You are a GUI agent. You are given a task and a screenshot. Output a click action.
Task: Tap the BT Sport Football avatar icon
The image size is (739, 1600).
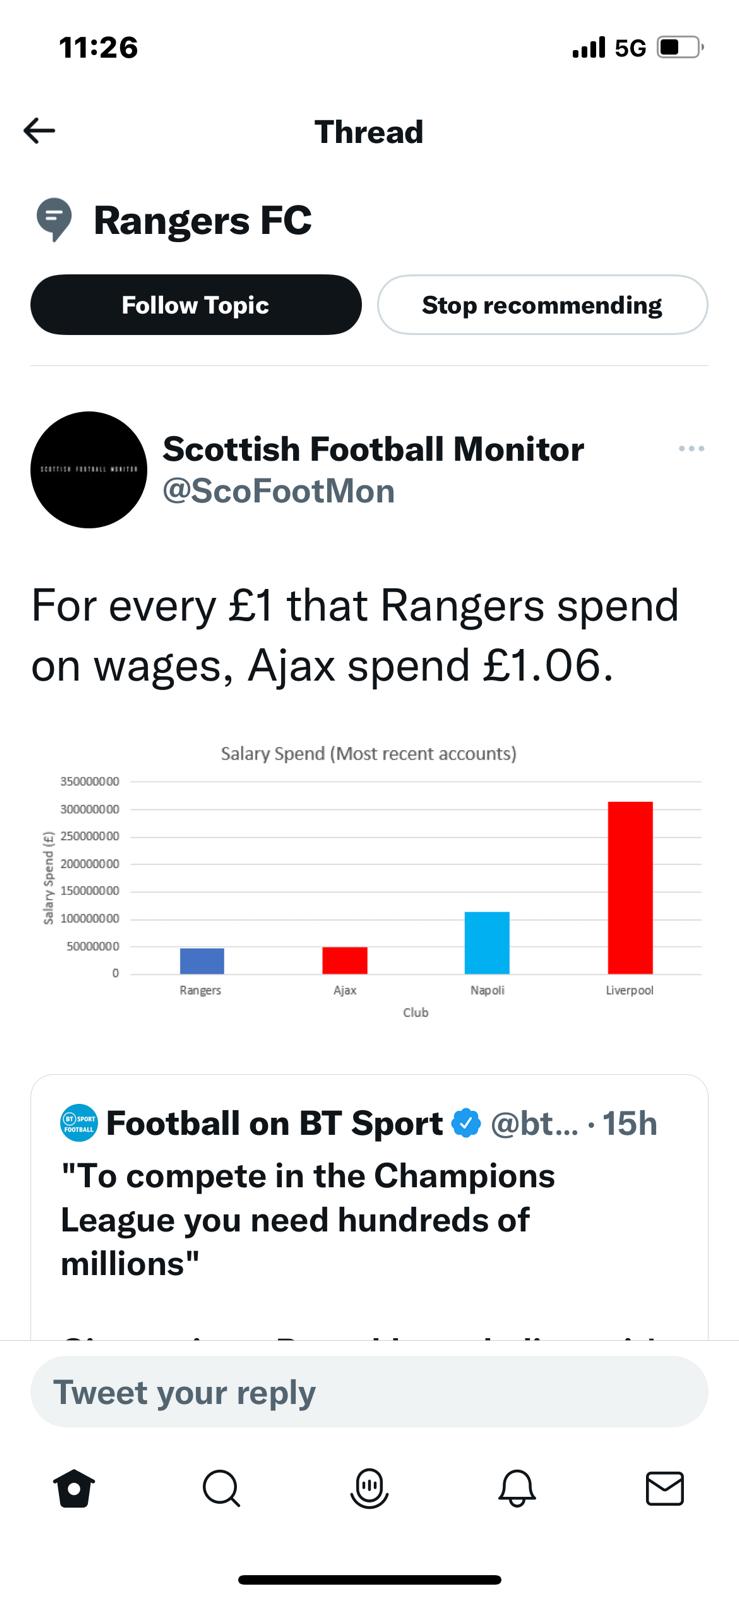(x=79, y=1123)
